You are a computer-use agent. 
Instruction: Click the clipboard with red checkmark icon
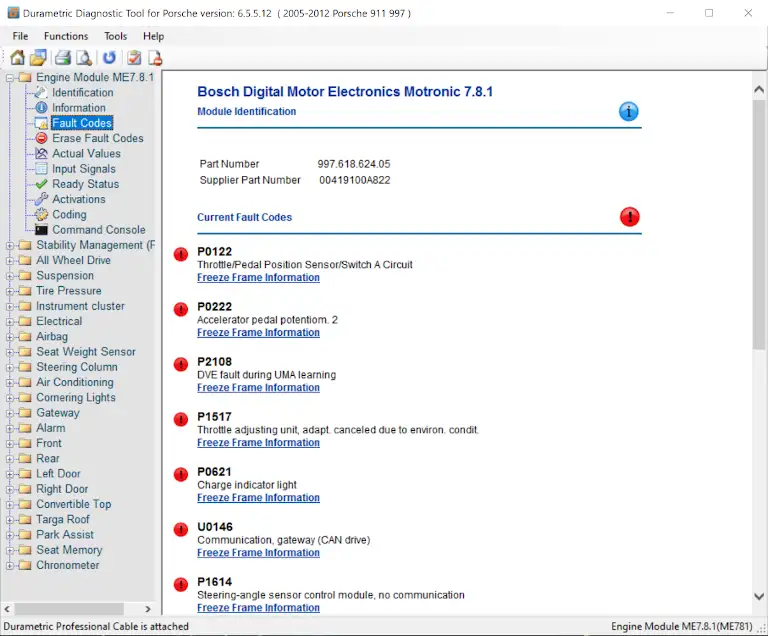coord(134,58)
